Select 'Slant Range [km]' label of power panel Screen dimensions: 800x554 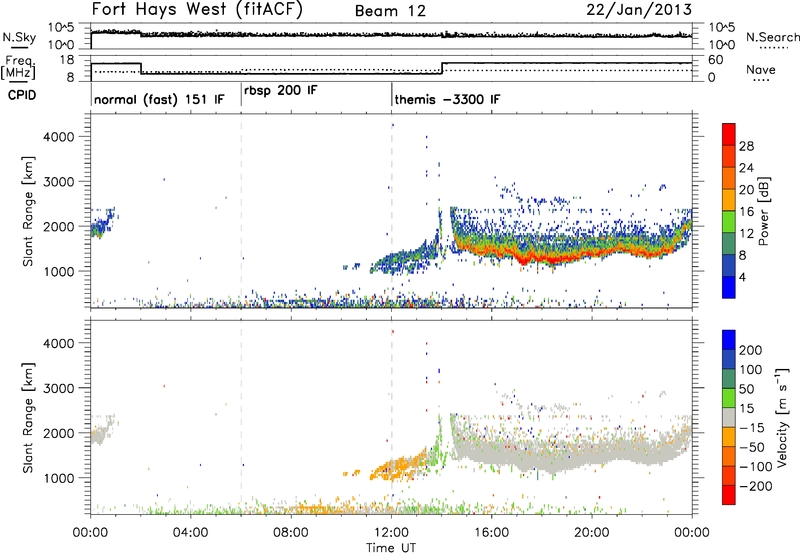point(28,211)
